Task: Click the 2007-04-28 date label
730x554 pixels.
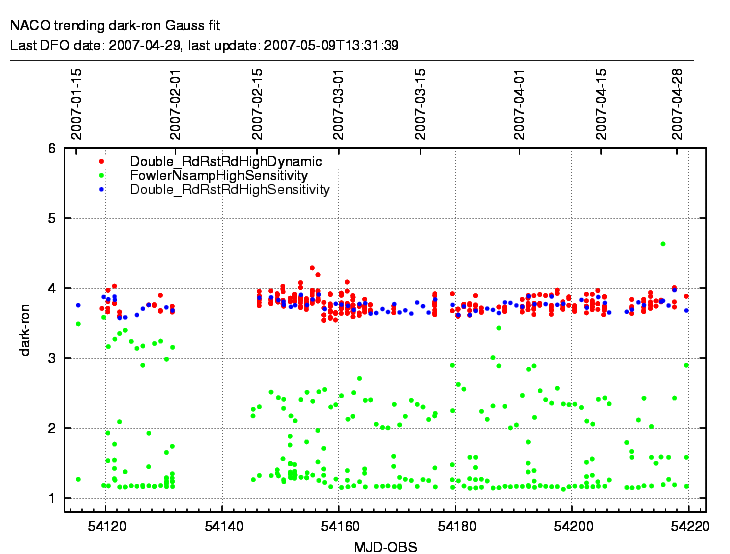Action: click(678, 104)
